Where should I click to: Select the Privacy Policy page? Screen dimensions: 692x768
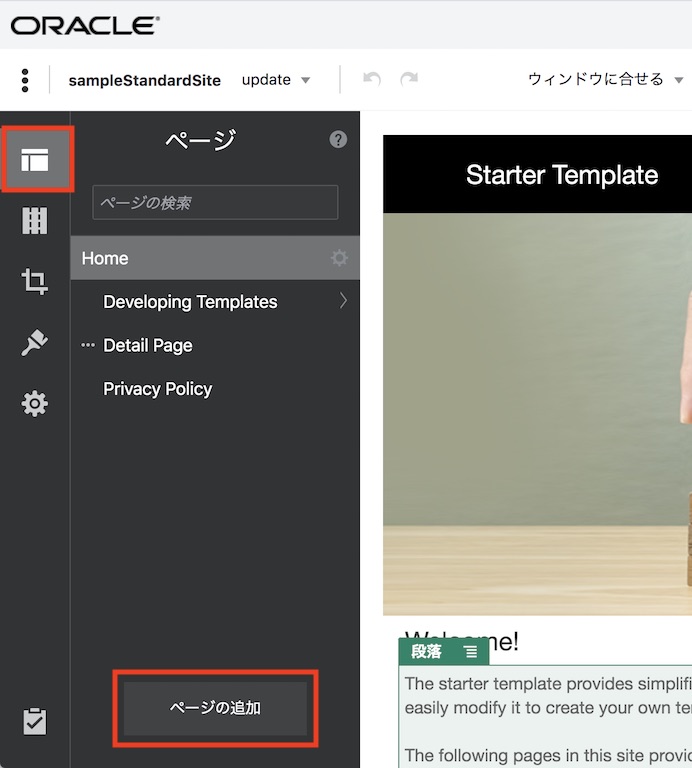click(x=157, y=389)
